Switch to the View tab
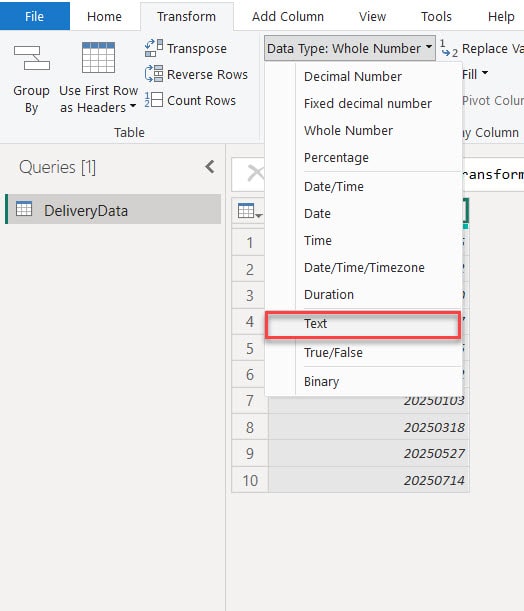Screen dimensions: 524x611 pos(372,16)
